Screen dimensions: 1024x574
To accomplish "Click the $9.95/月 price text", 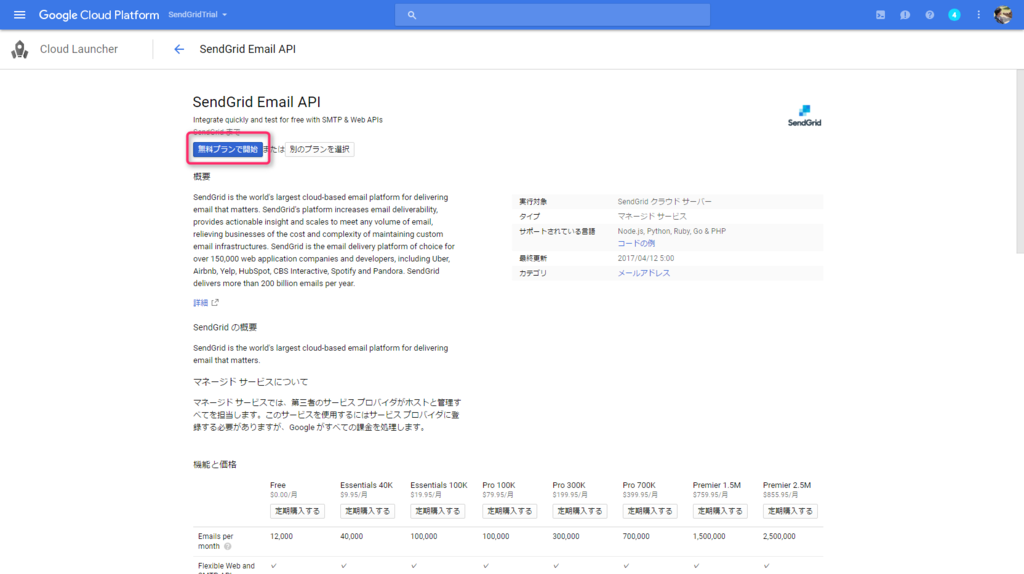I will tap(354, 495).
